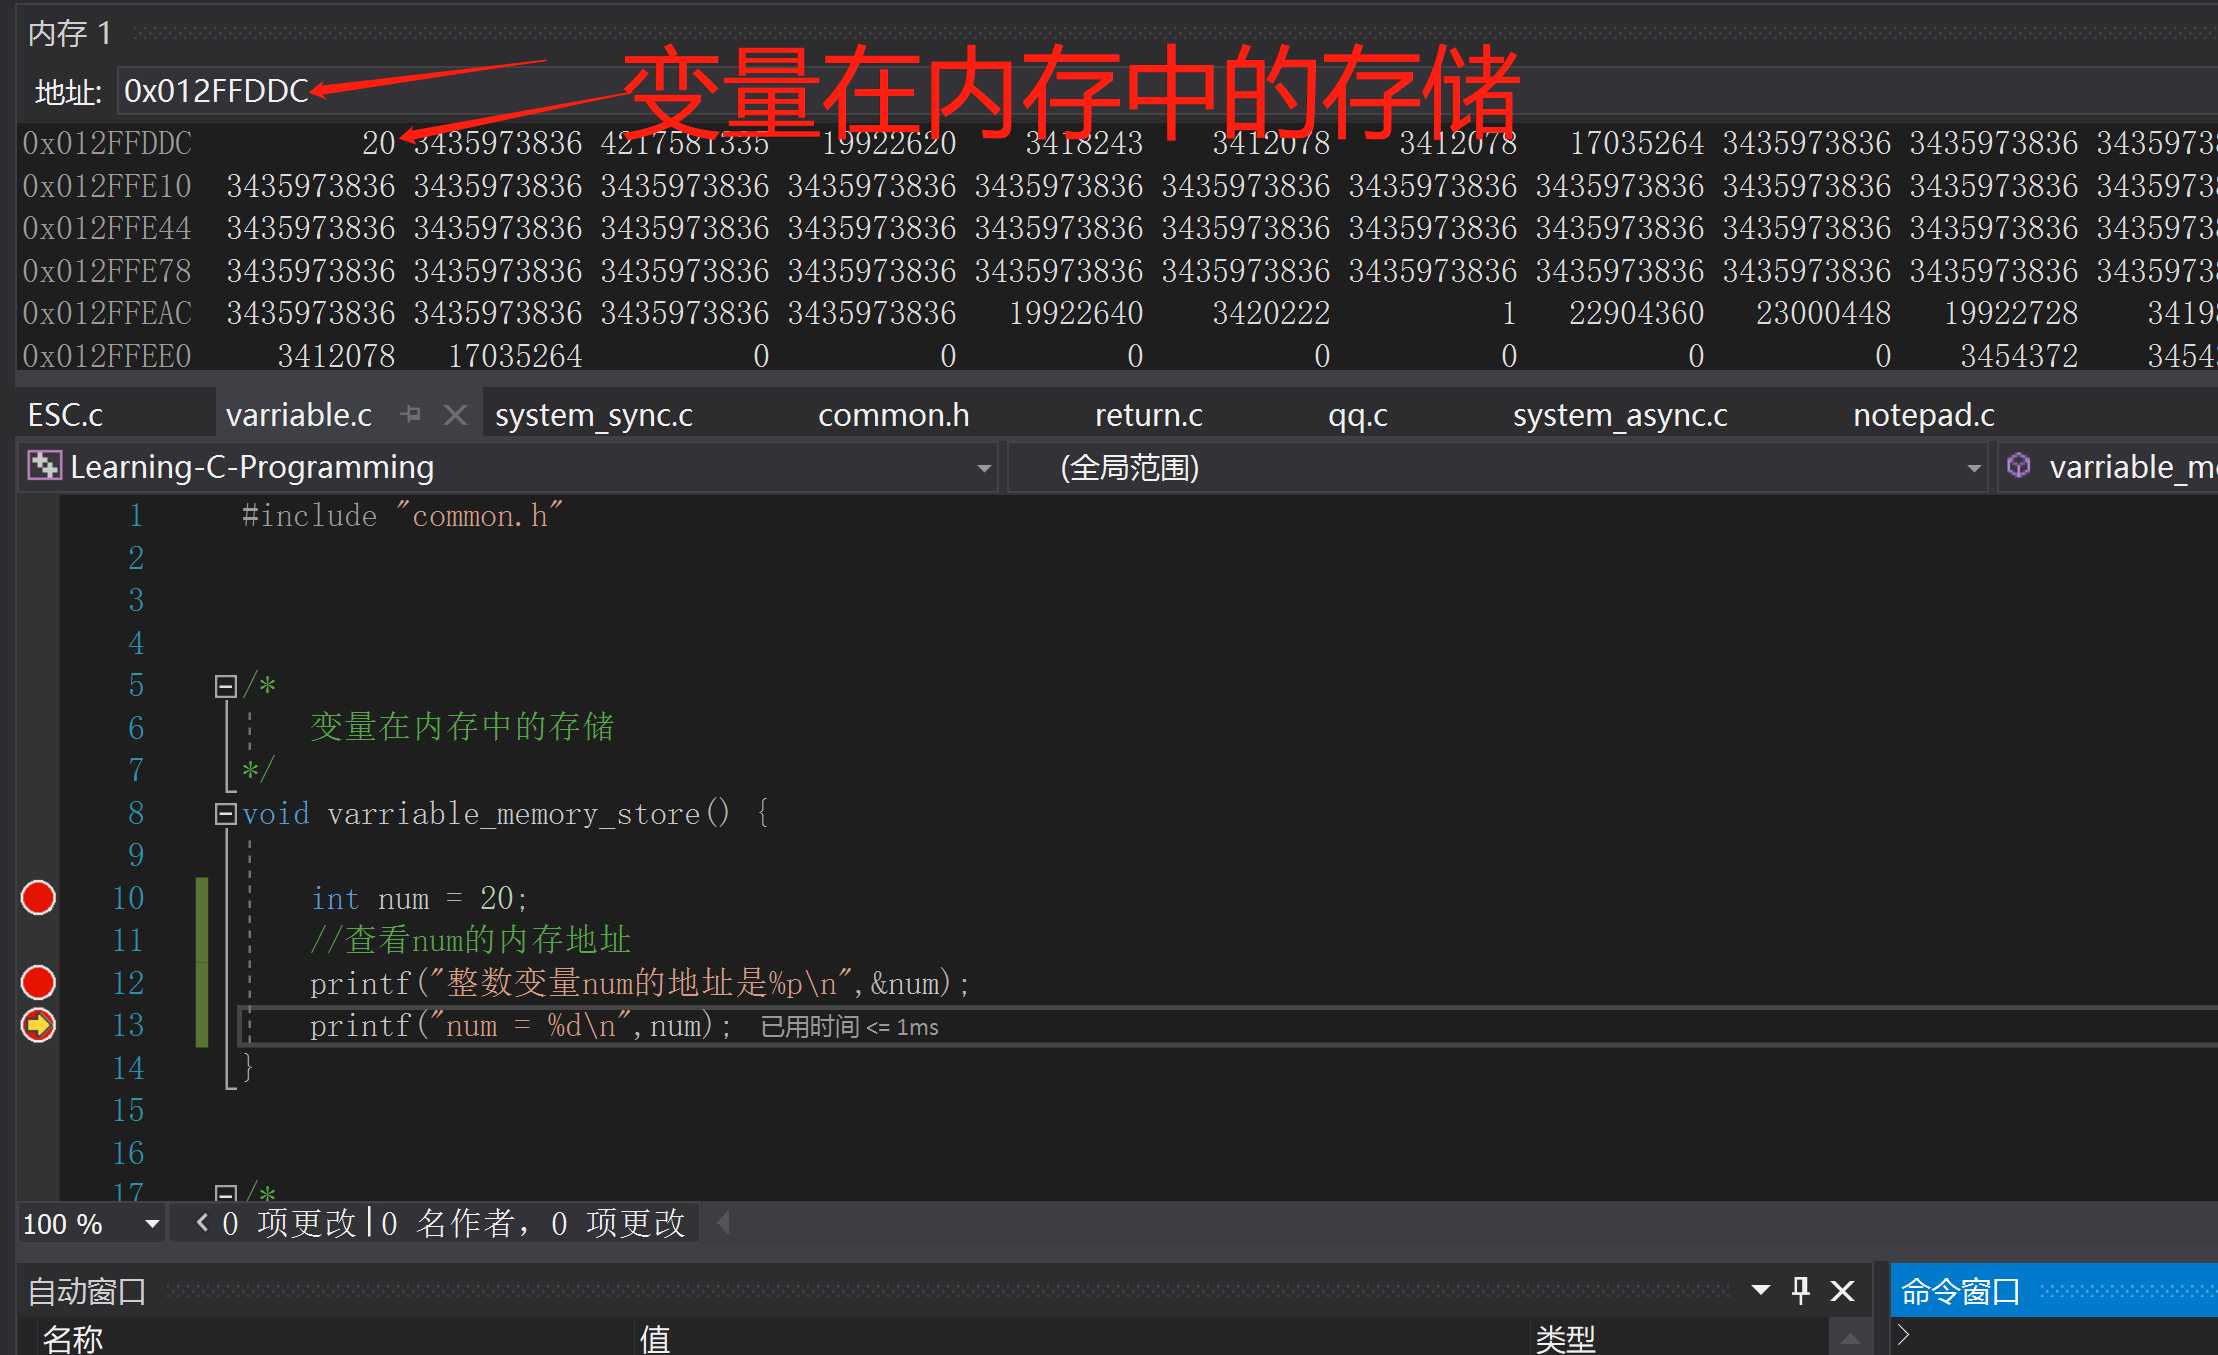Switch to the ESC.c tab

tap(66, 415)
